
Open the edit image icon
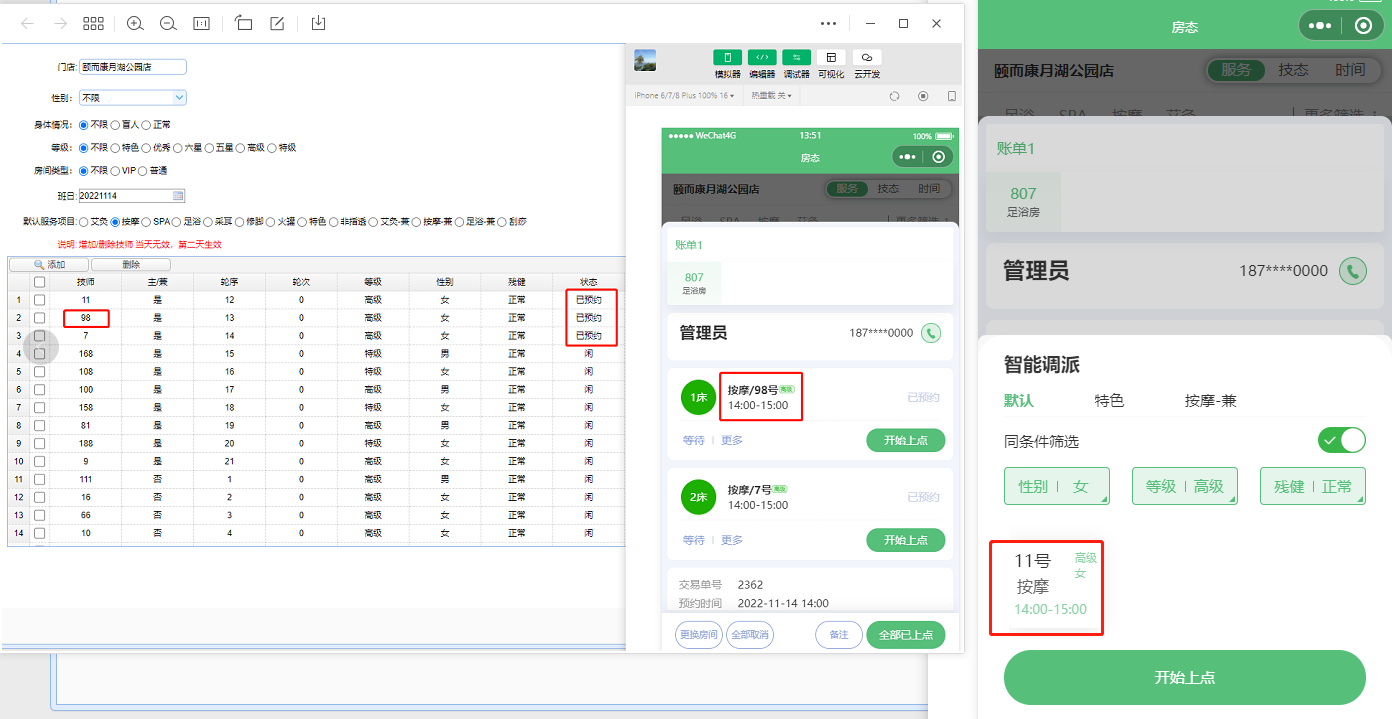pos(277,23)
